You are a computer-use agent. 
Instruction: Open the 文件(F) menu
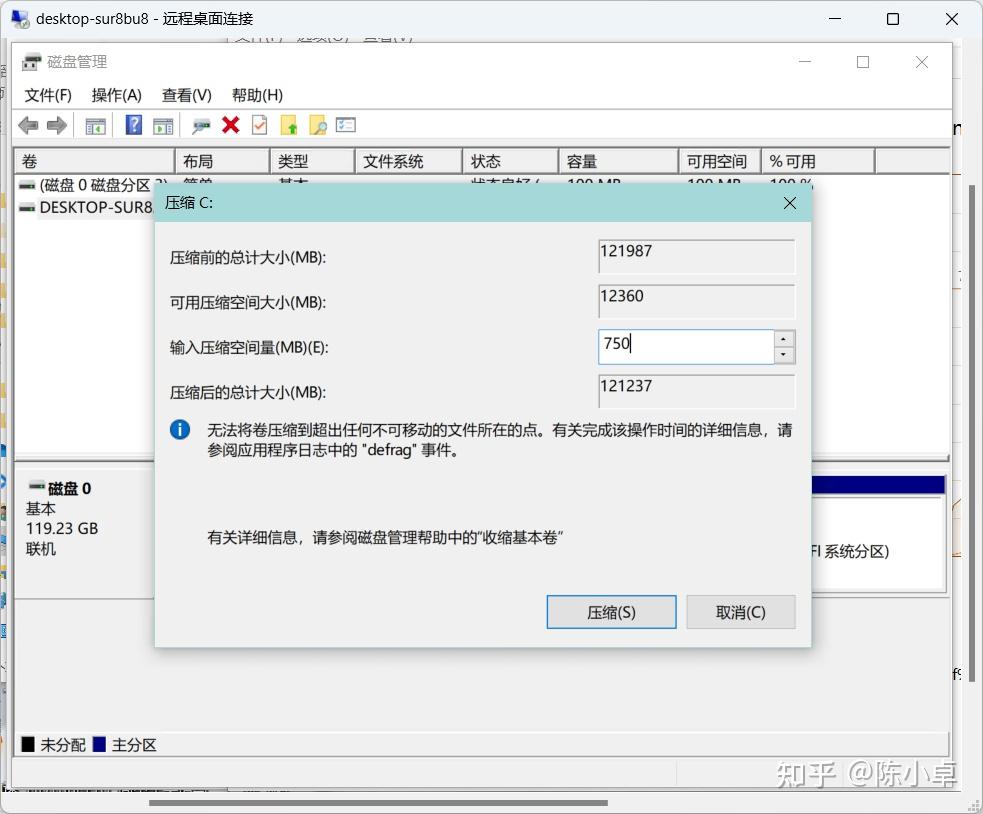coord(47,95)
